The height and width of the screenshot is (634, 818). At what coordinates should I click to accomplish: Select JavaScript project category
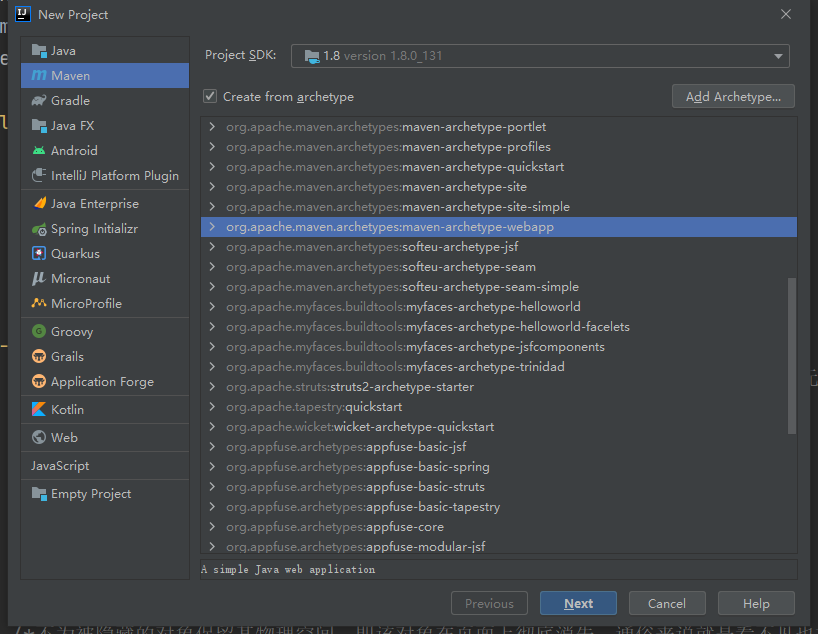pos(60,466)
